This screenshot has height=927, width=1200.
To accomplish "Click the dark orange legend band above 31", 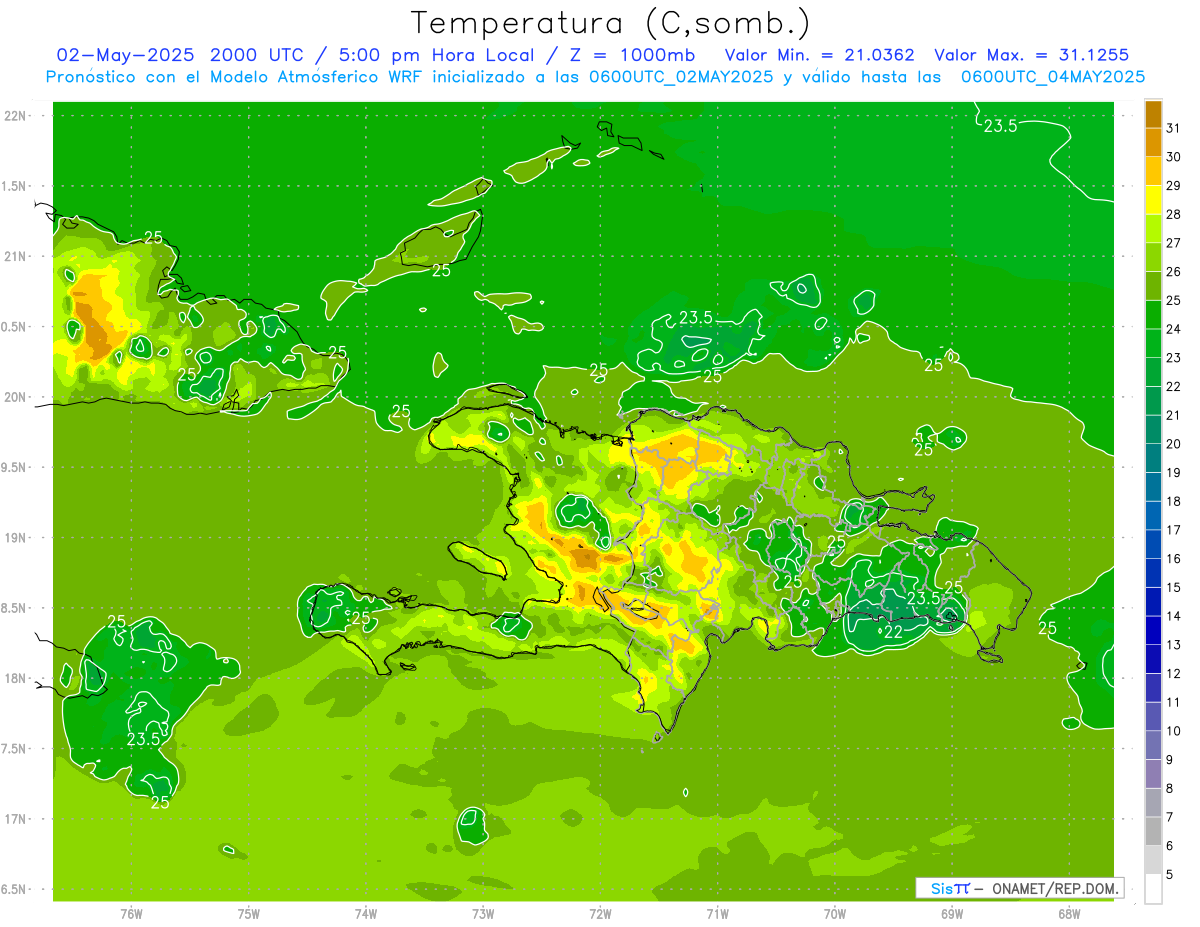I will 1153,114.
